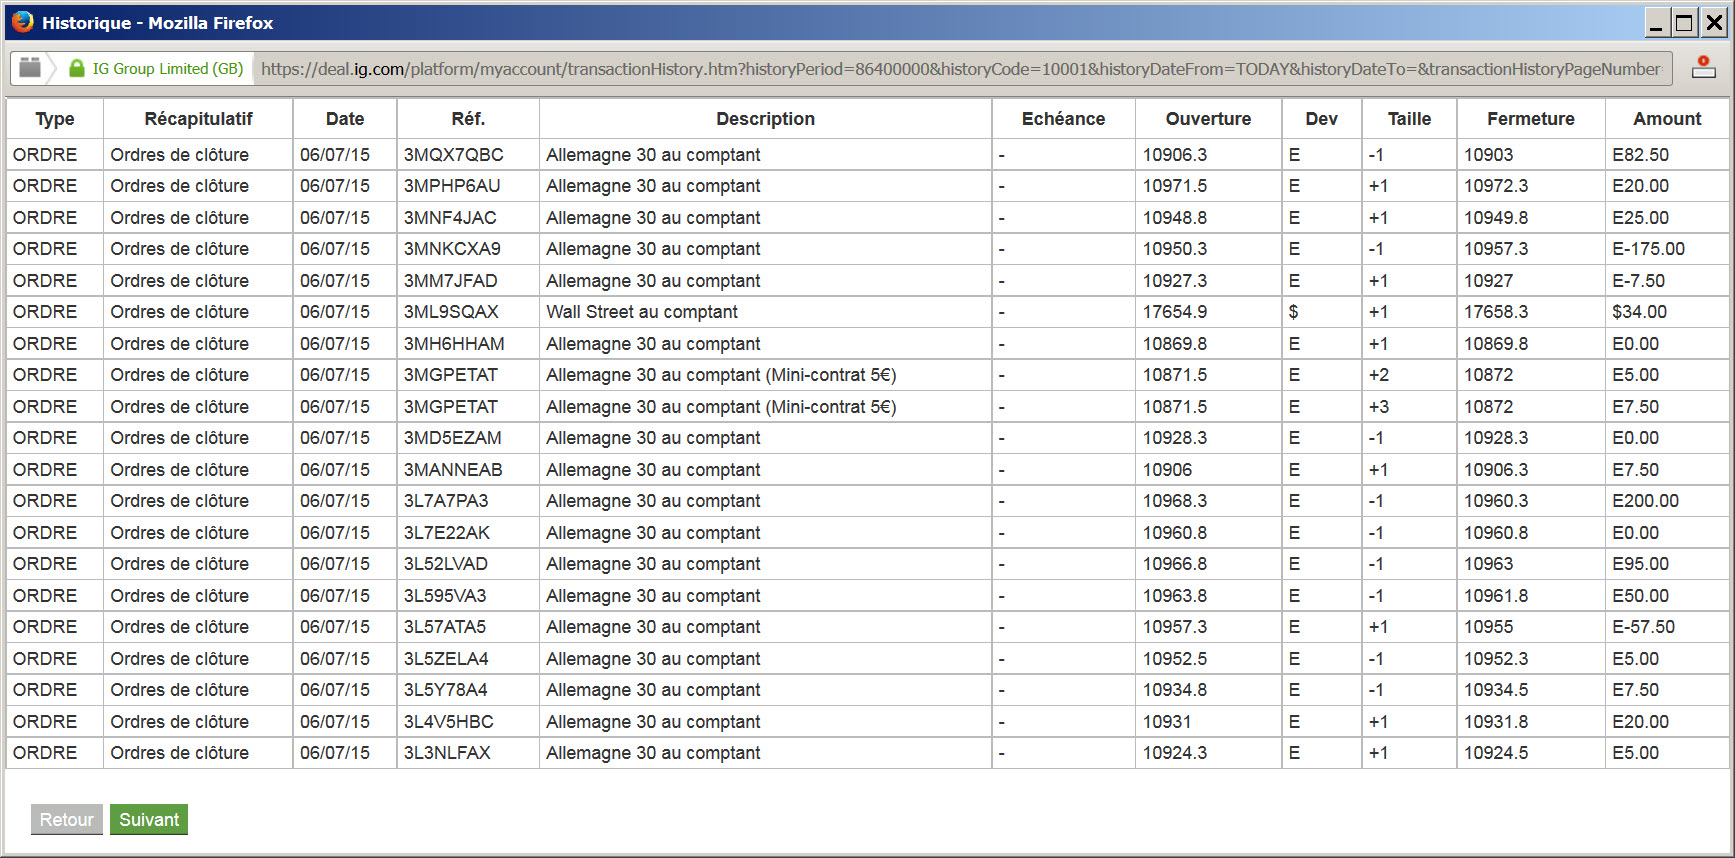Click the amount E200.00
The height and width of the screenshot is (858, 1735).
tap(1646, 501)
